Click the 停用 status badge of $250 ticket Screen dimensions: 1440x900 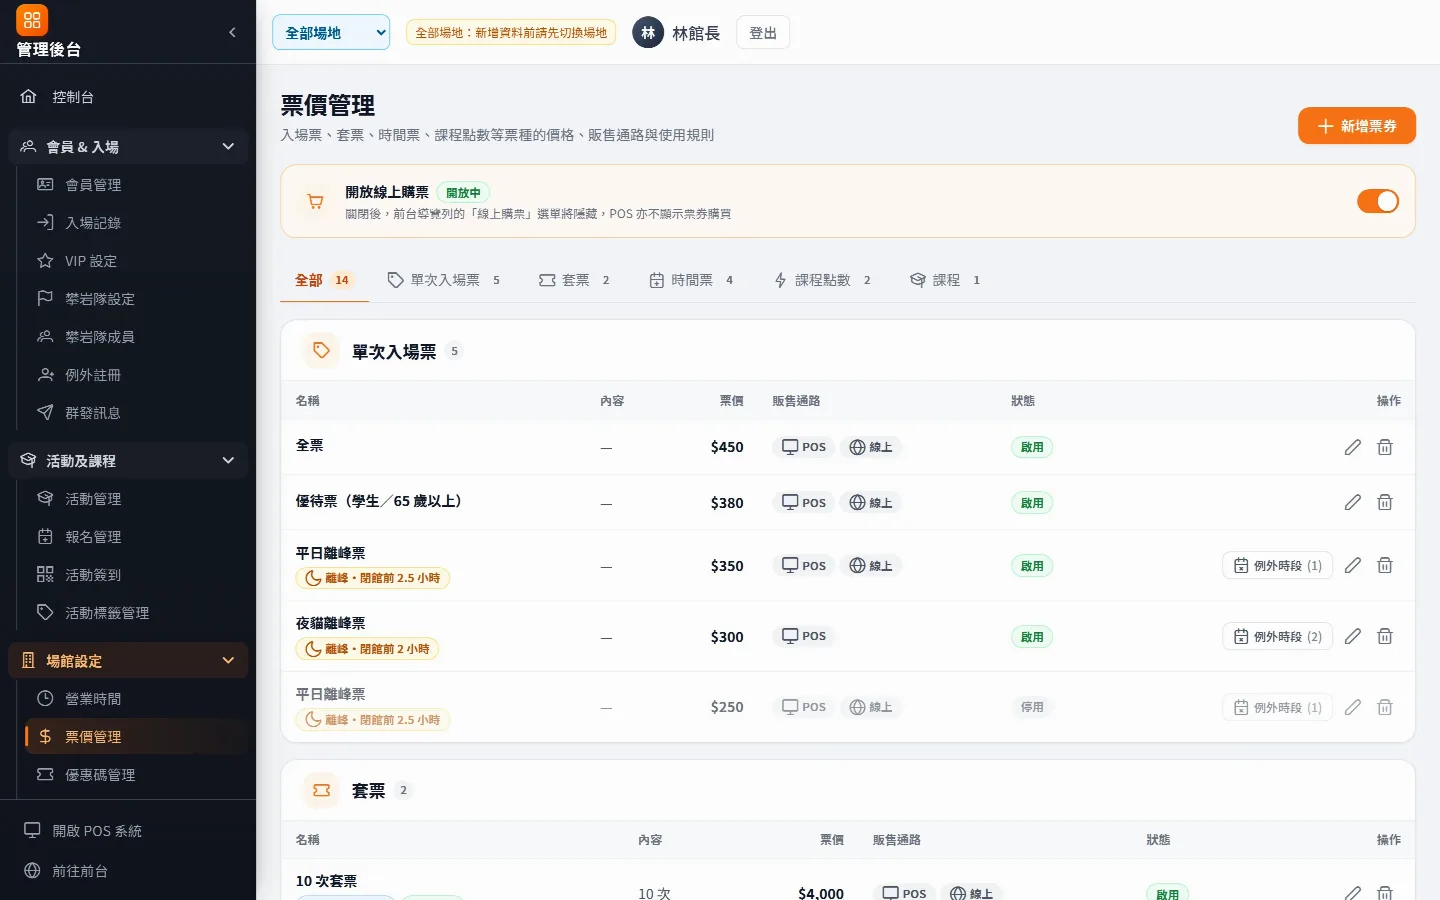1032,707
